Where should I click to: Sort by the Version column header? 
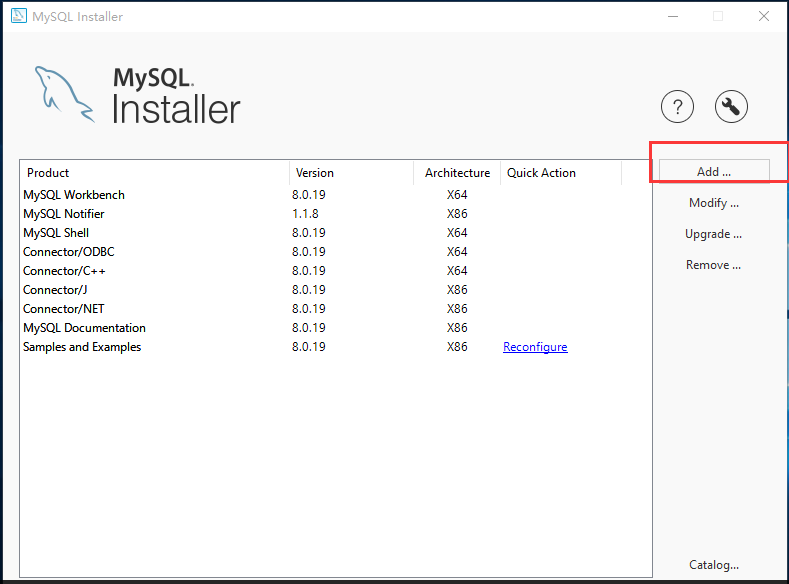click(x=351, y=173)
